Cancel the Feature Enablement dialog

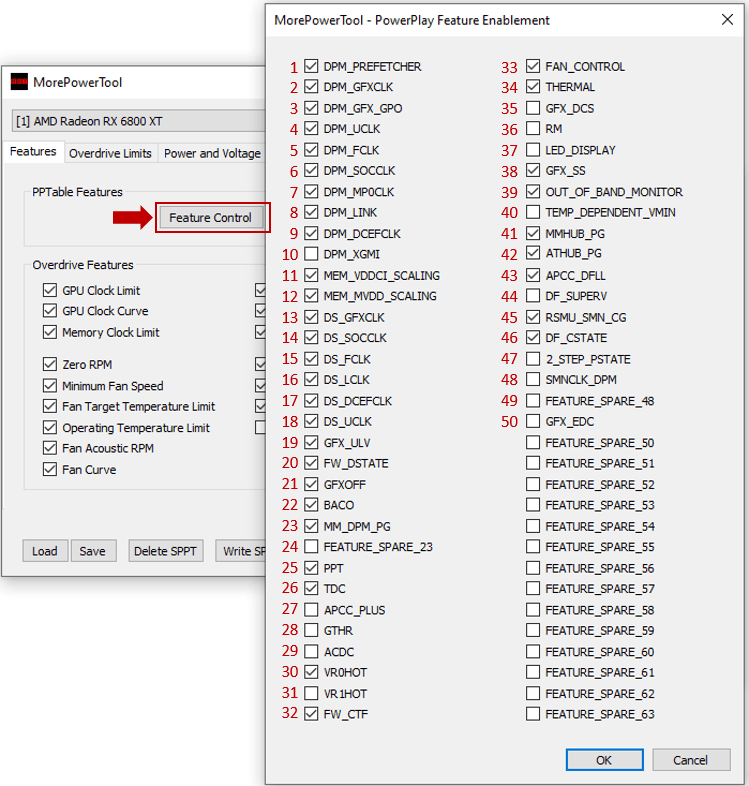point(690,760)
